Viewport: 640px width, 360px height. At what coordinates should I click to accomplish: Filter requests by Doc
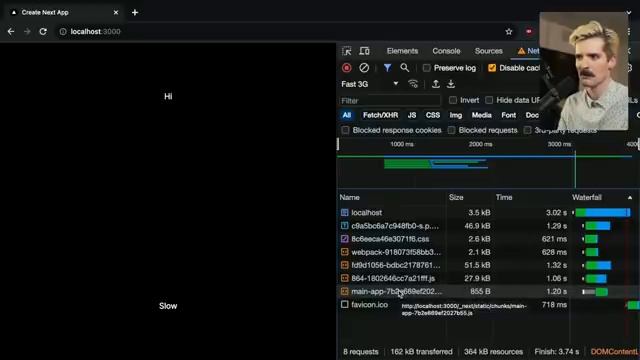[532, 115]
